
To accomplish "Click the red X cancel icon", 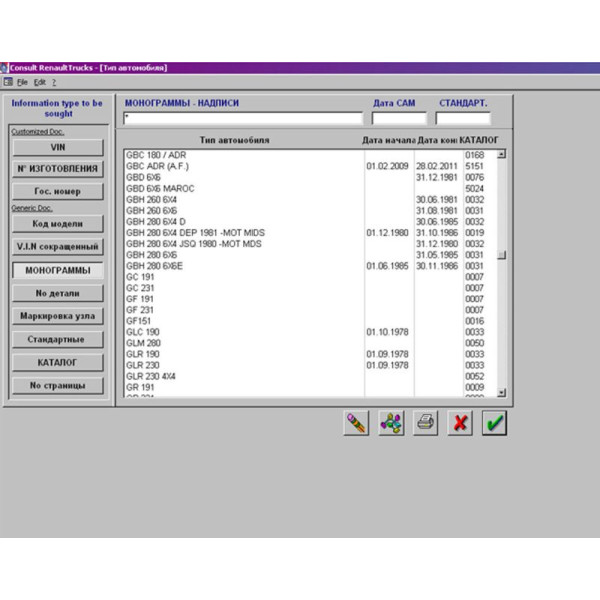I will [460, 423].
